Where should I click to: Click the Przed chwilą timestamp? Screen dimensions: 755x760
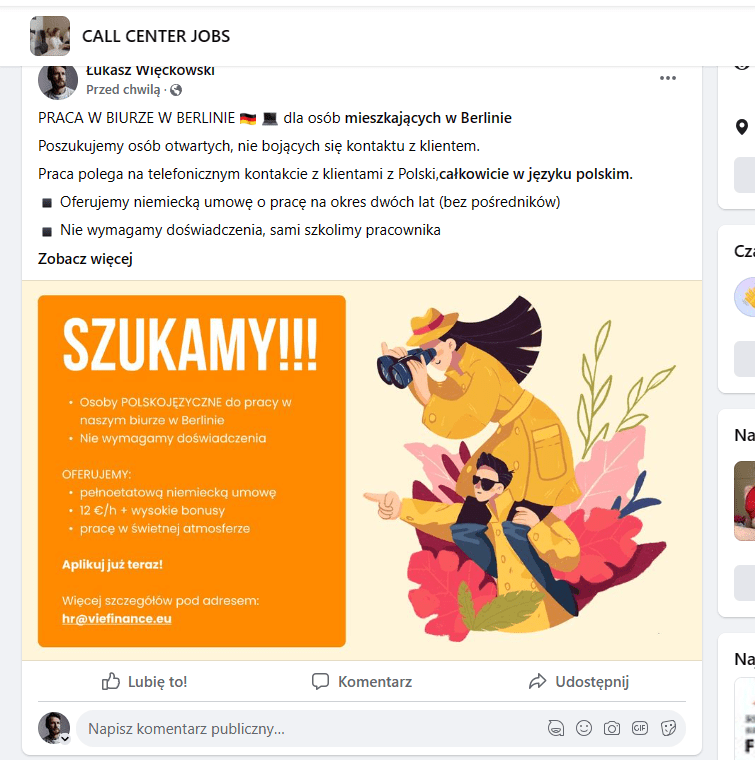pyautogui.click(x=123, y=90)
